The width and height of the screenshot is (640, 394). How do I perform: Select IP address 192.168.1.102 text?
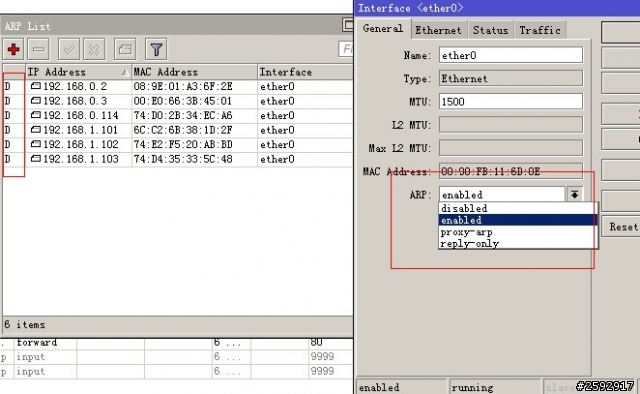pos(81,144)
